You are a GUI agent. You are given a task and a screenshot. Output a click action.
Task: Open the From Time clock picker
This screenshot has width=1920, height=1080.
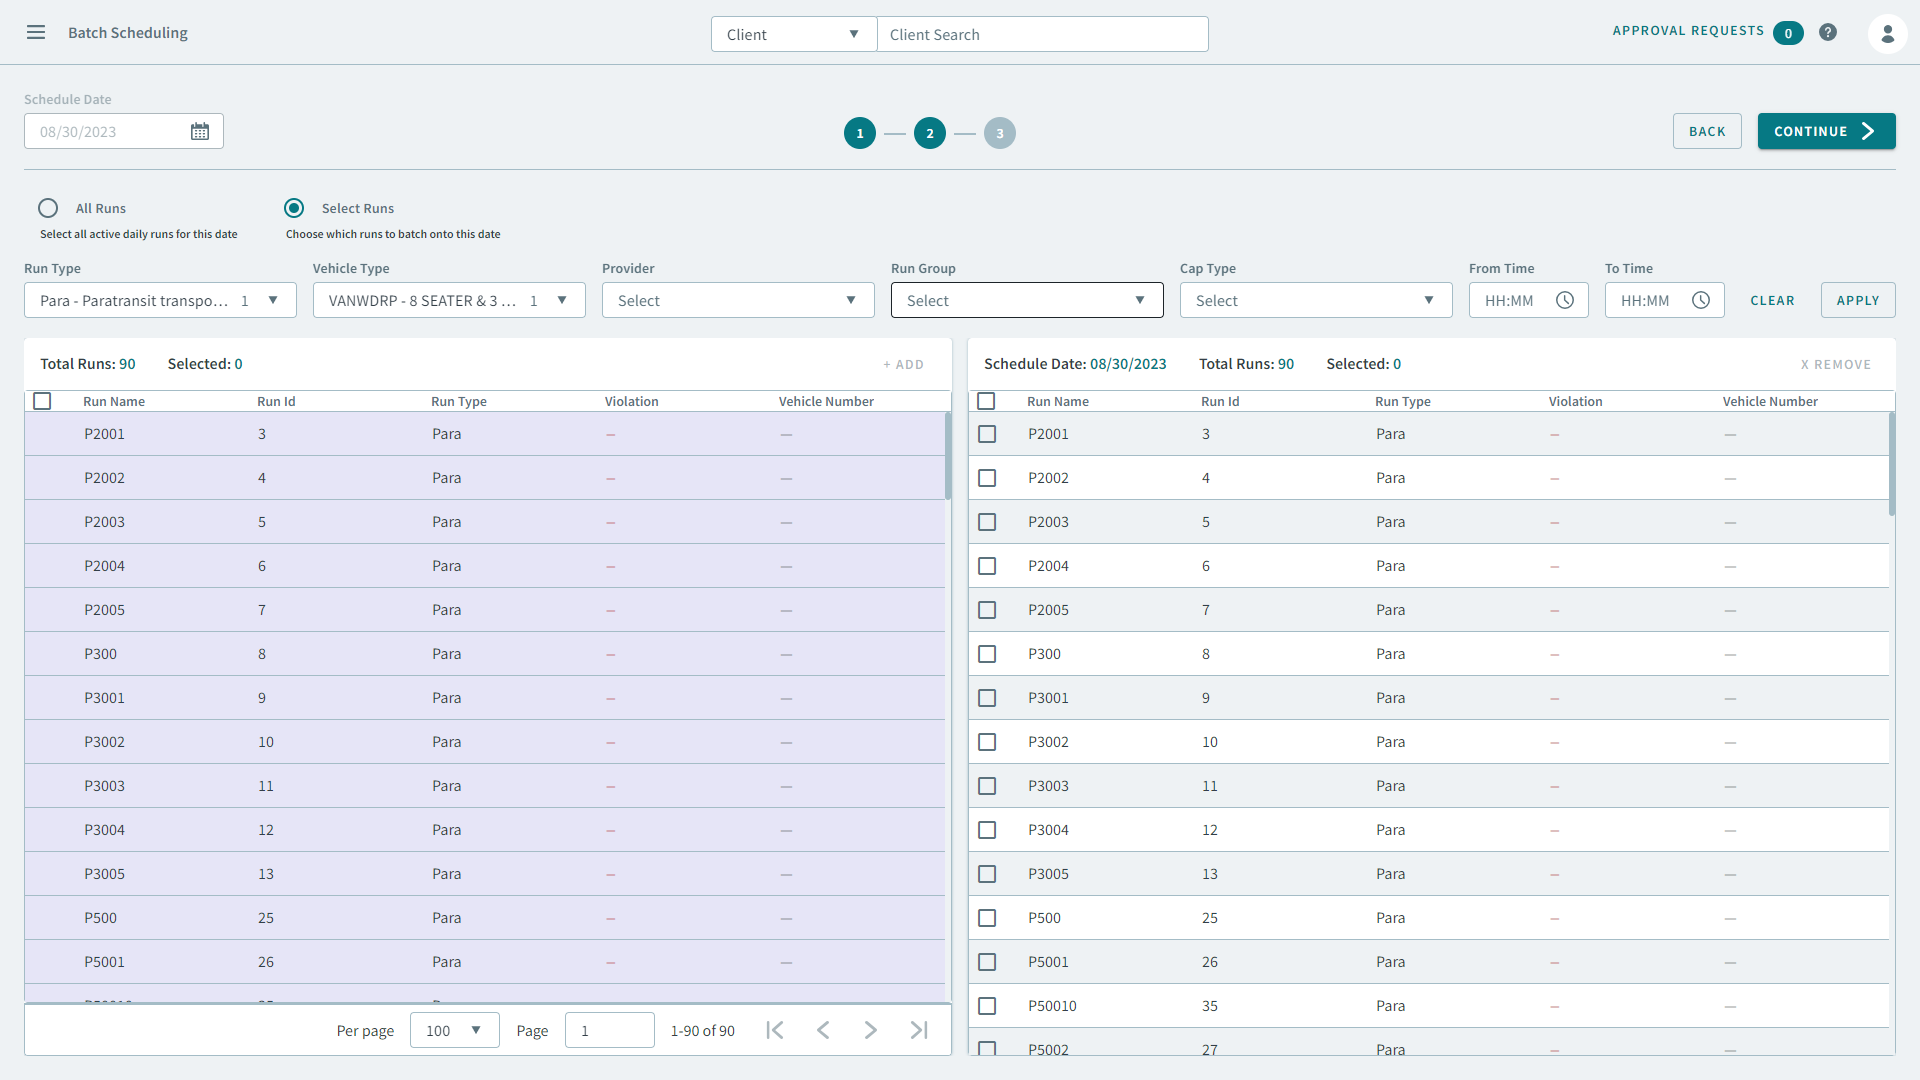click(1565, 300)
